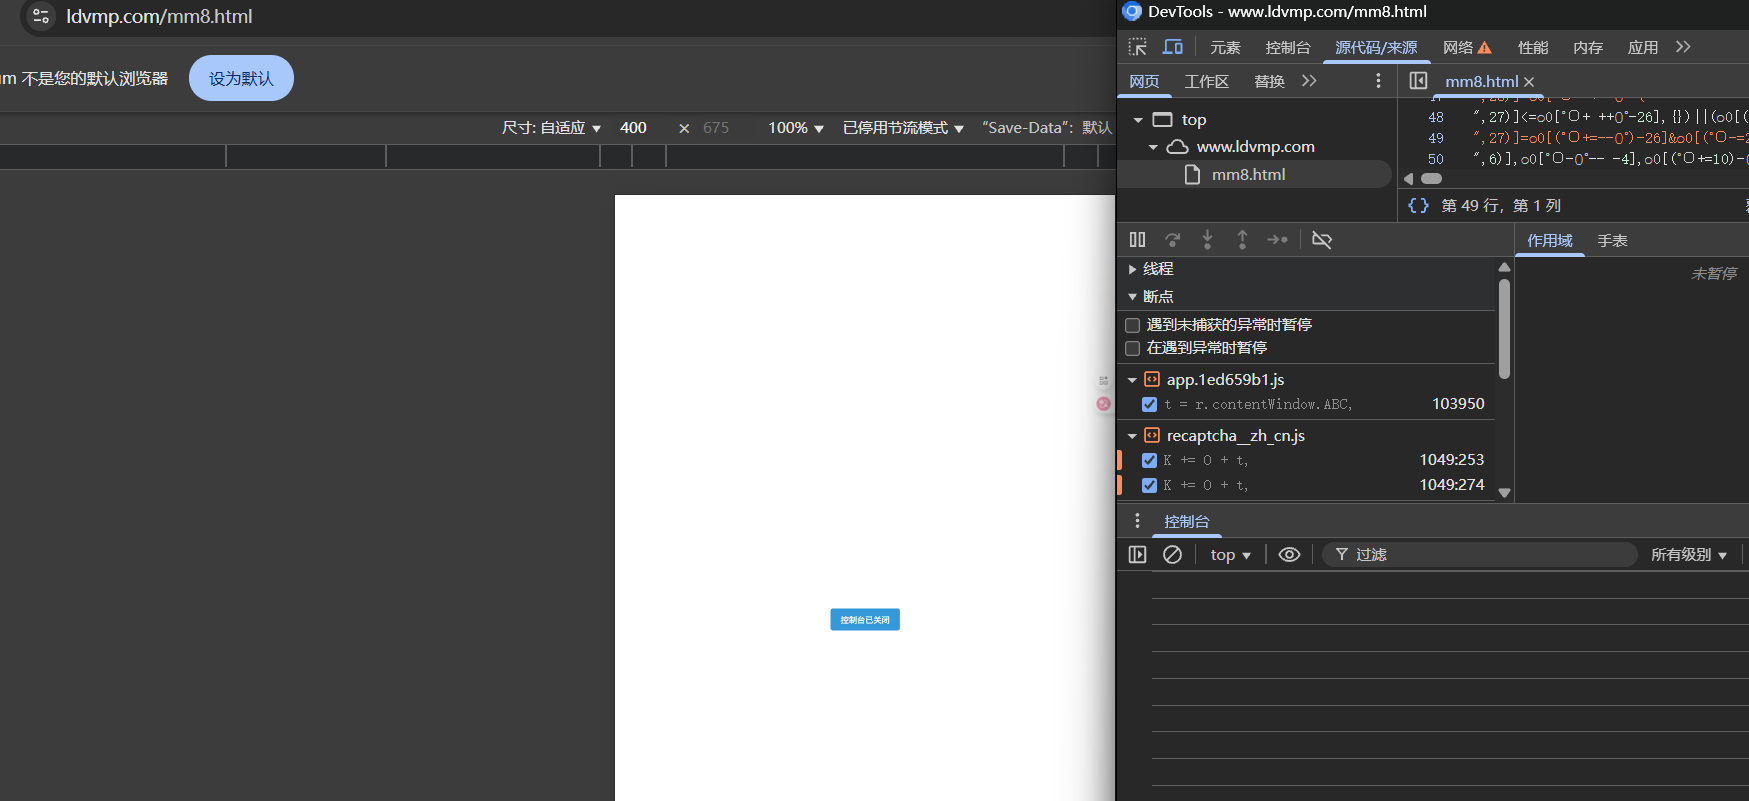Toggle the device toolbar icon

(x=1173, y=47)
